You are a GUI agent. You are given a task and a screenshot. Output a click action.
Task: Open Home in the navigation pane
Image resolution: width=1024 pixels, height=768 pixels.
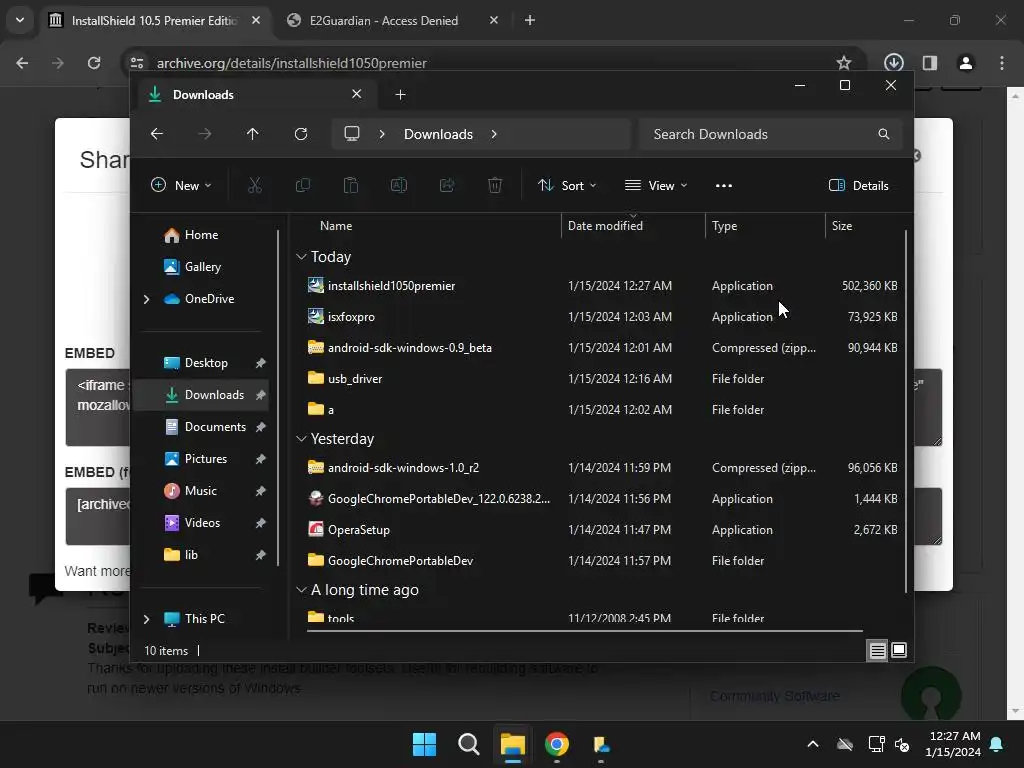pyautogui.click(x=200, y=235)
